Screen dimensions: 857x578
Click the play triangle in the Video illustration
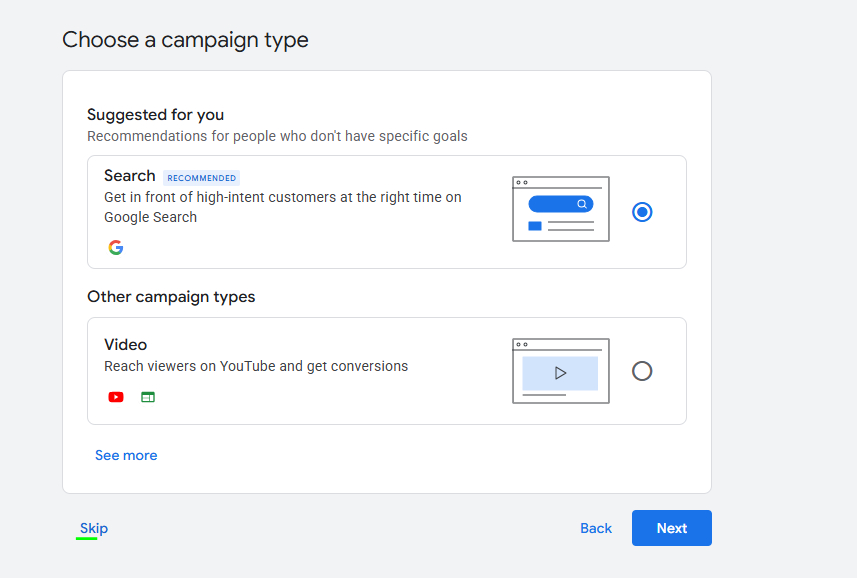(560, 373)
